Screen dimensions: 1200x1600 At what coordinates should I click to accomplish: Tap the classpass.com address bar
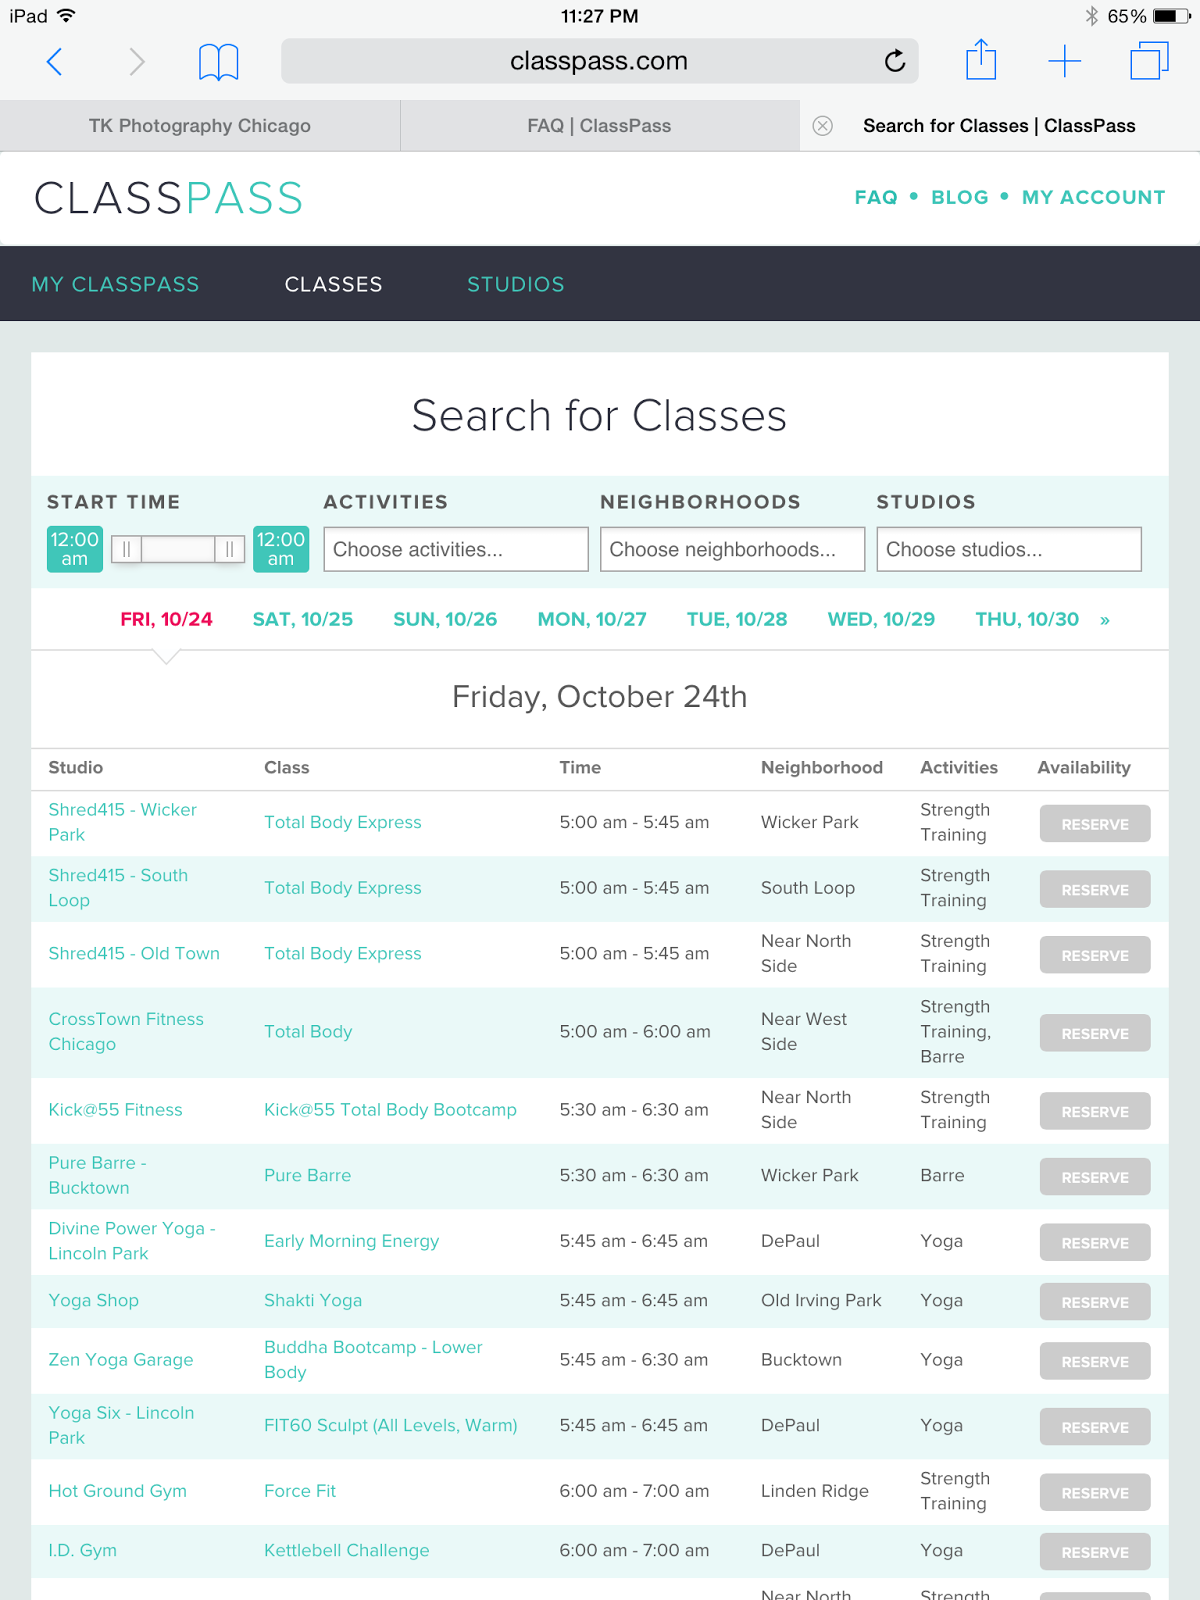tap(599, 61)
